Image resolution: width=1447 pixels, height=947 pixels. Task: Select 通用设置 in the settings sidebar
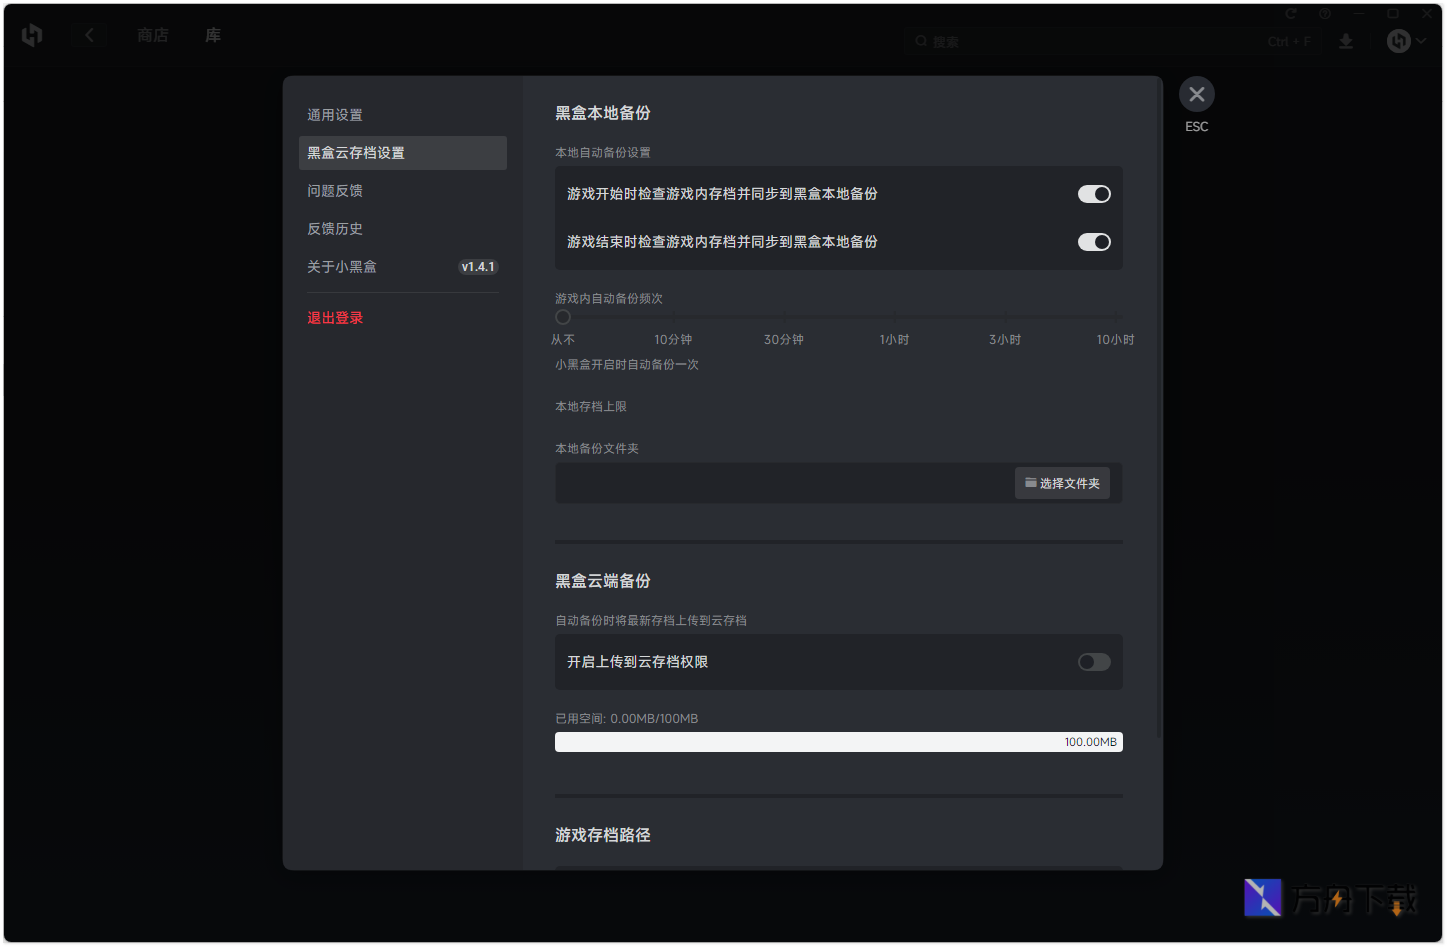335,114
